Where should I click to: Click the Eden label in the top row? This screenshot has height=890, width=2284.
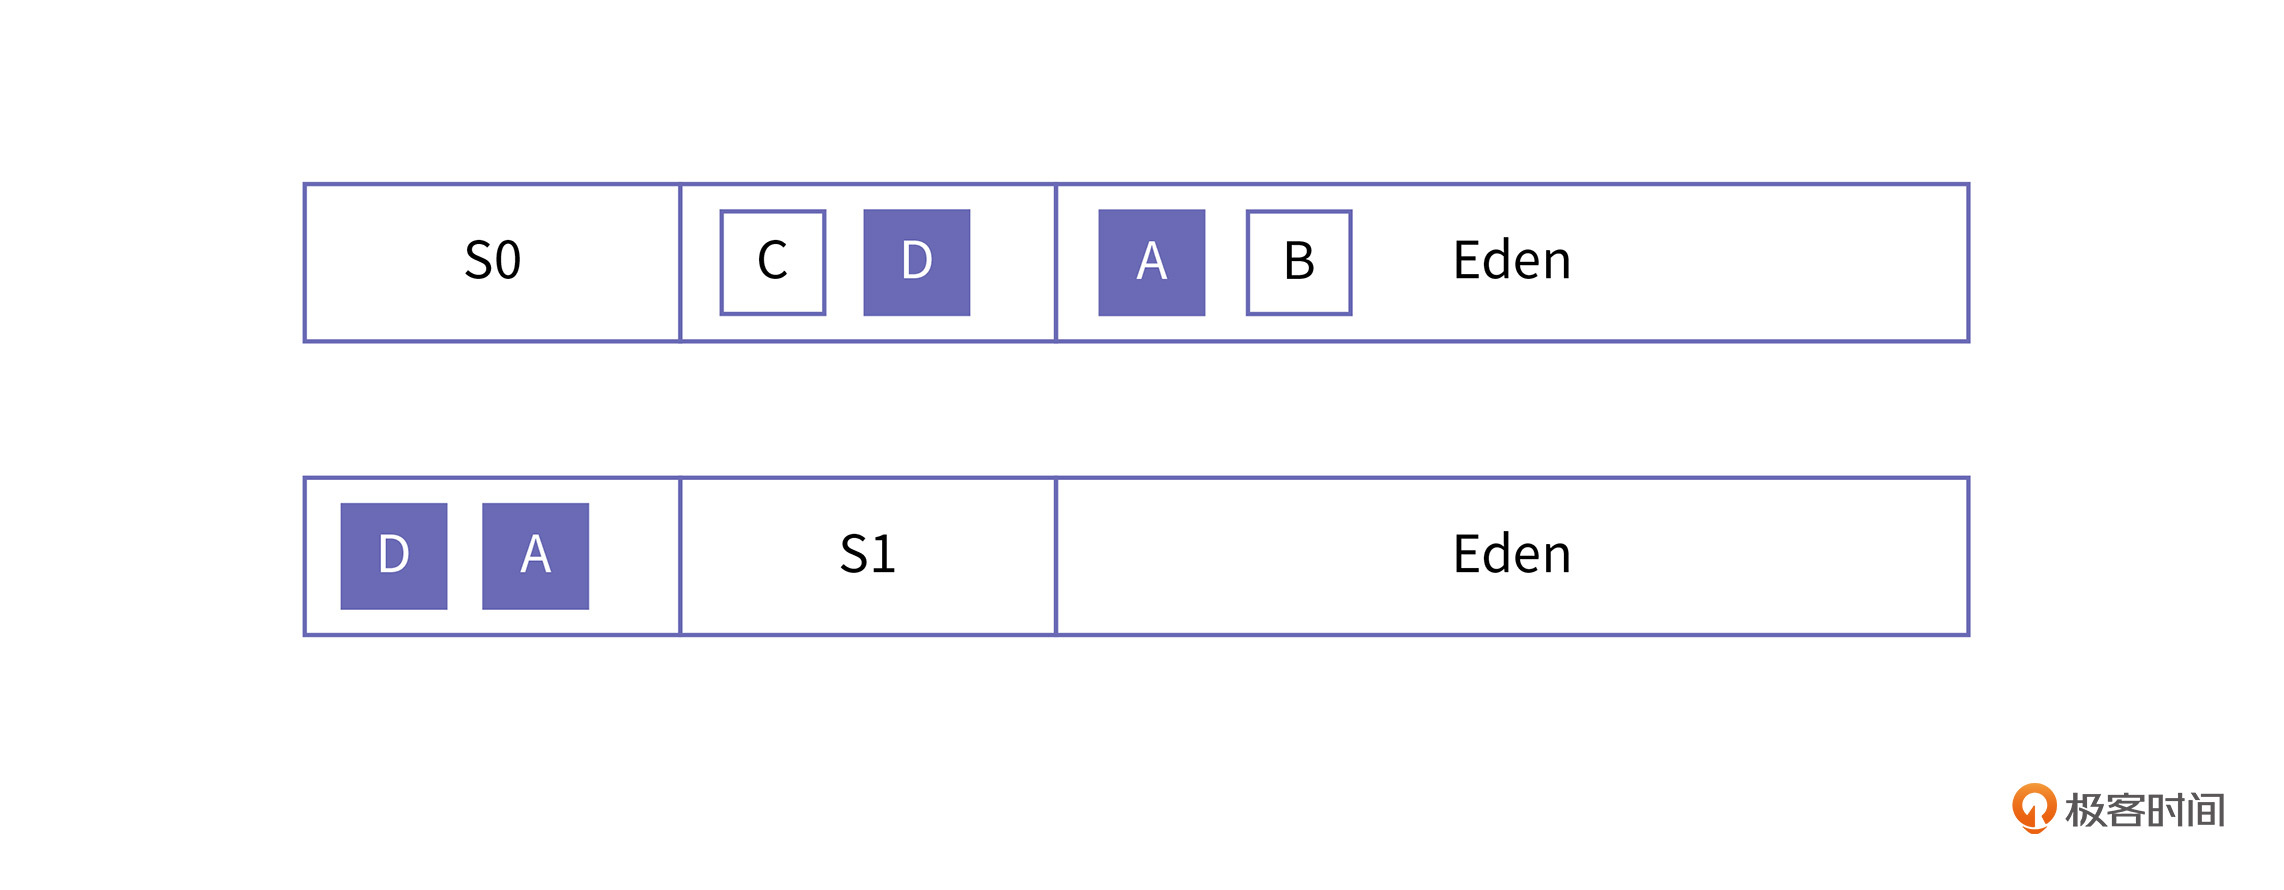pos(1511,261)
